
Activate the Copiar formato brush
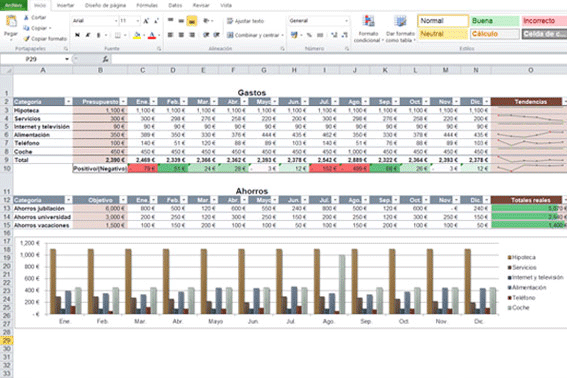[x=45, y=38]
